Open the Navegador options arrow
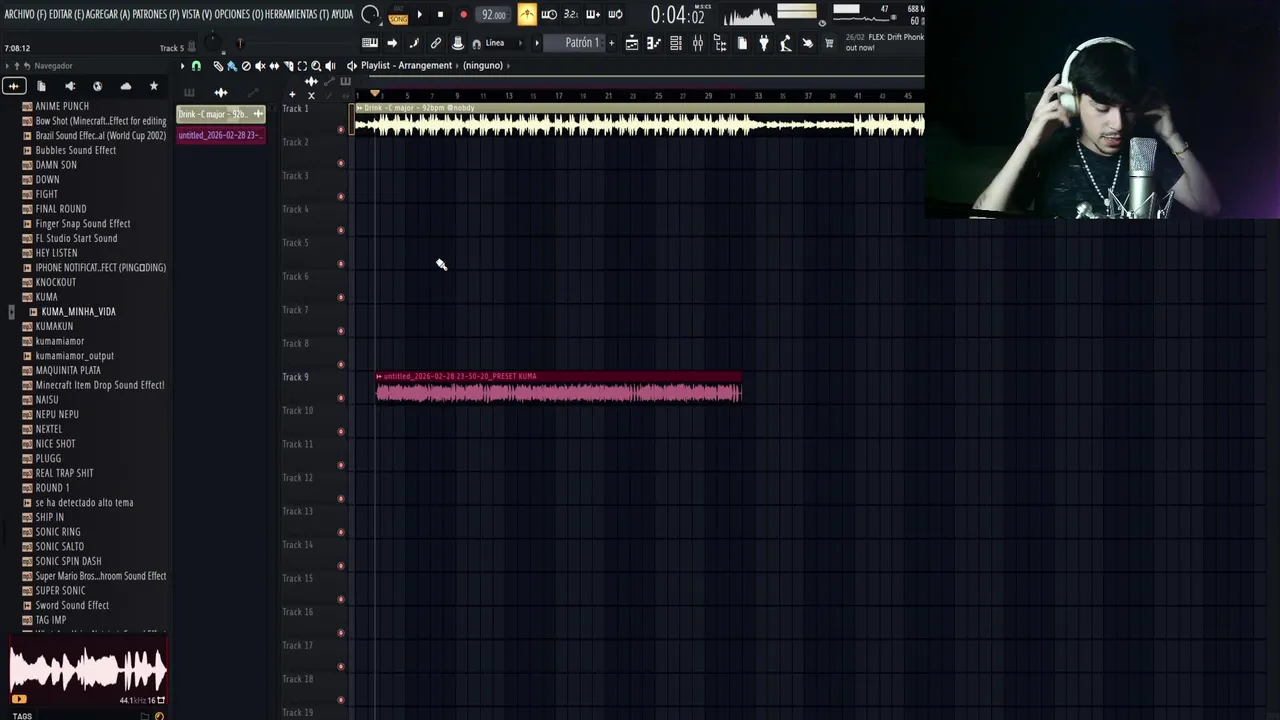Image resolution: width=1280 pixels, height=720 pixels. pos(6,66)
